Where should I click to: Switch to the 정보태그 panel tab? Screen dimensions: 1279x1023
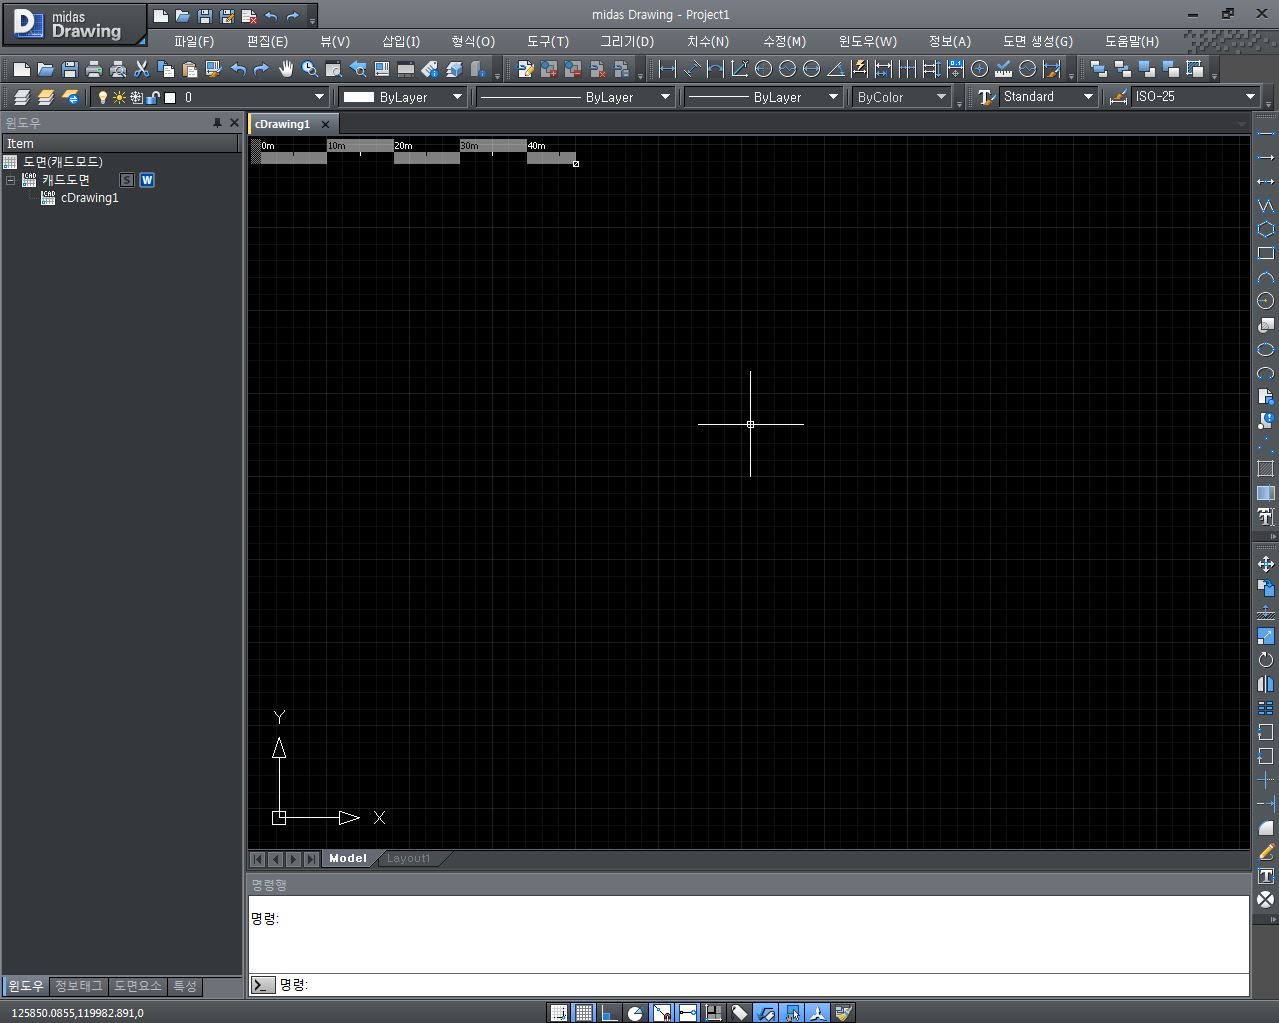click(78, 986)
